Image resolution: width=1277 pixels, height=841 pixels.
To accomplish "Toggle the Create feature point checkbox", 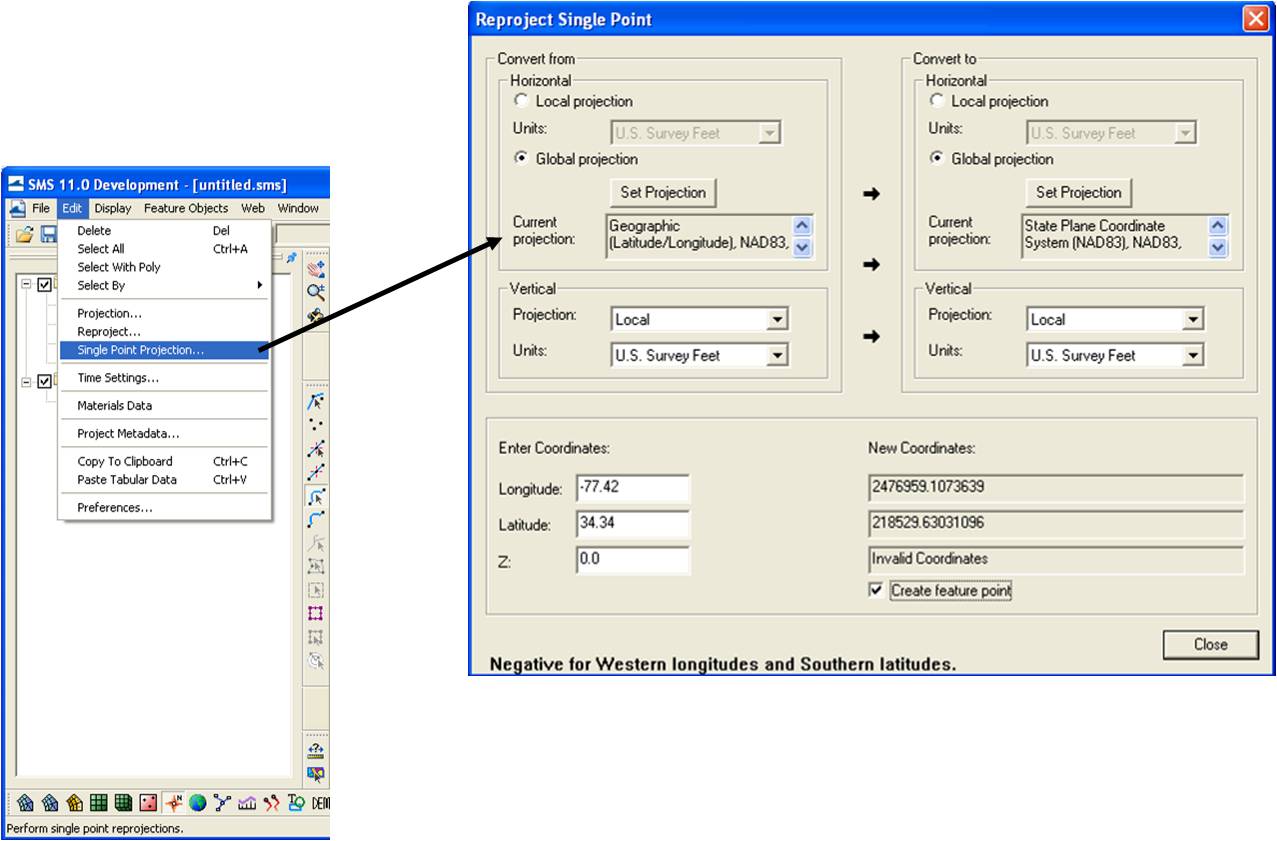I will 876,591.
